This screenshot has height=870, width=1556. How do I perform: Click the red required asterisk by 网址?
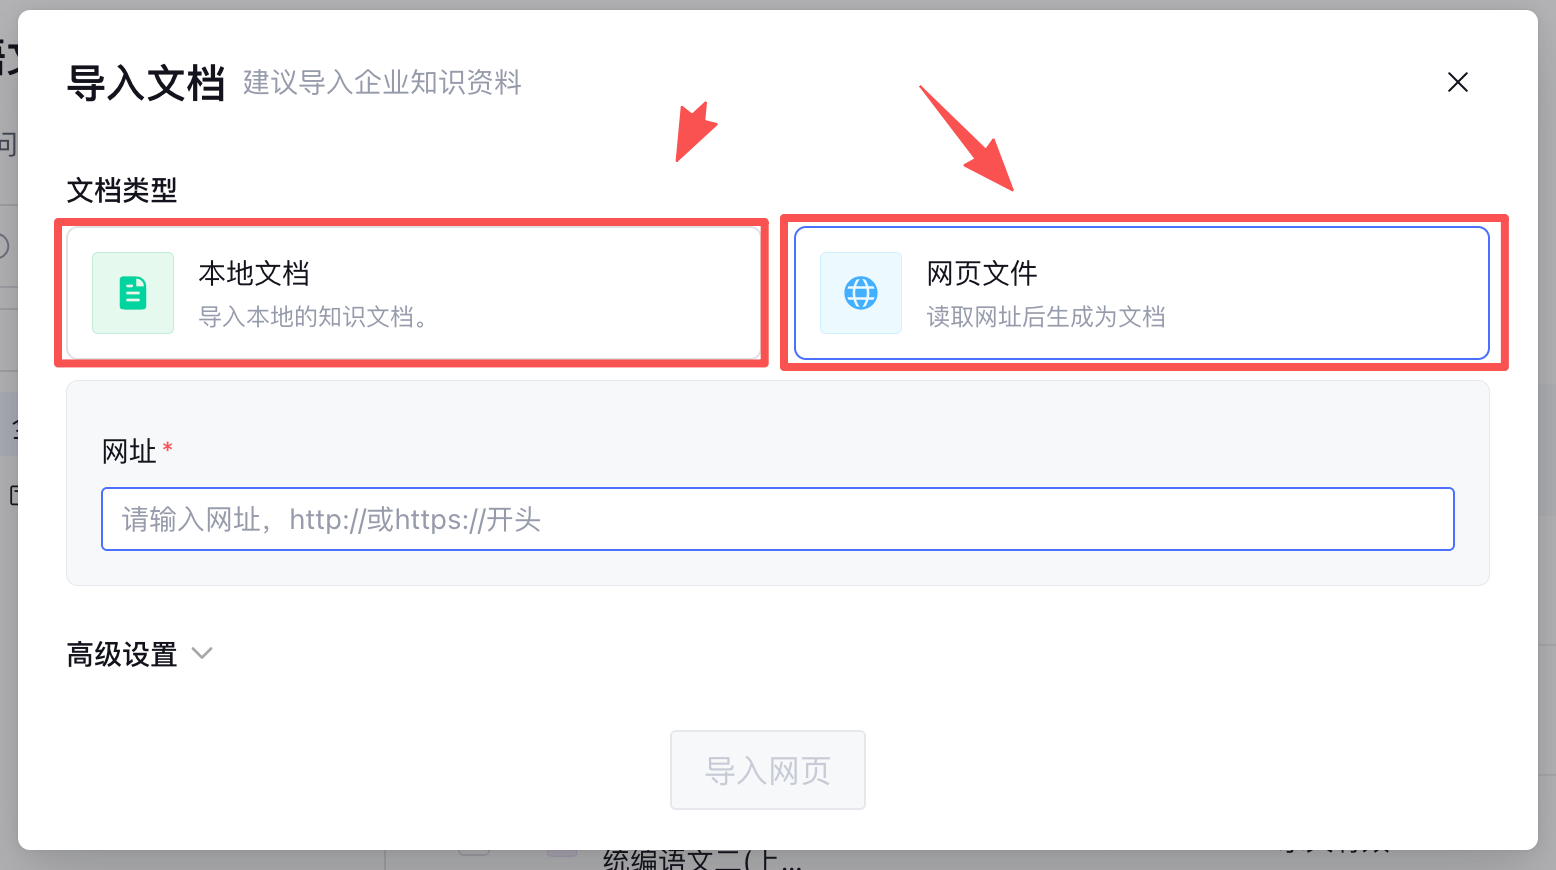(x=168, y=447)
